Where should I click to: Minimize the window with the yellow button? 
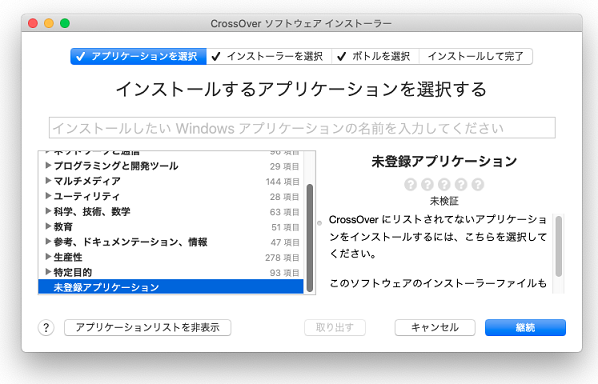tap(49, 23)
